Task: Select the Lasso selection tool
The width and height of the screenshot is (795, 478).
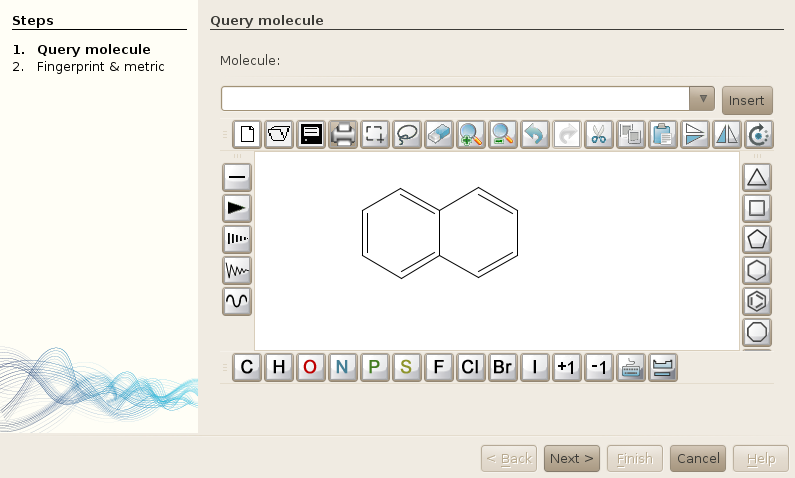Action: 407,134
